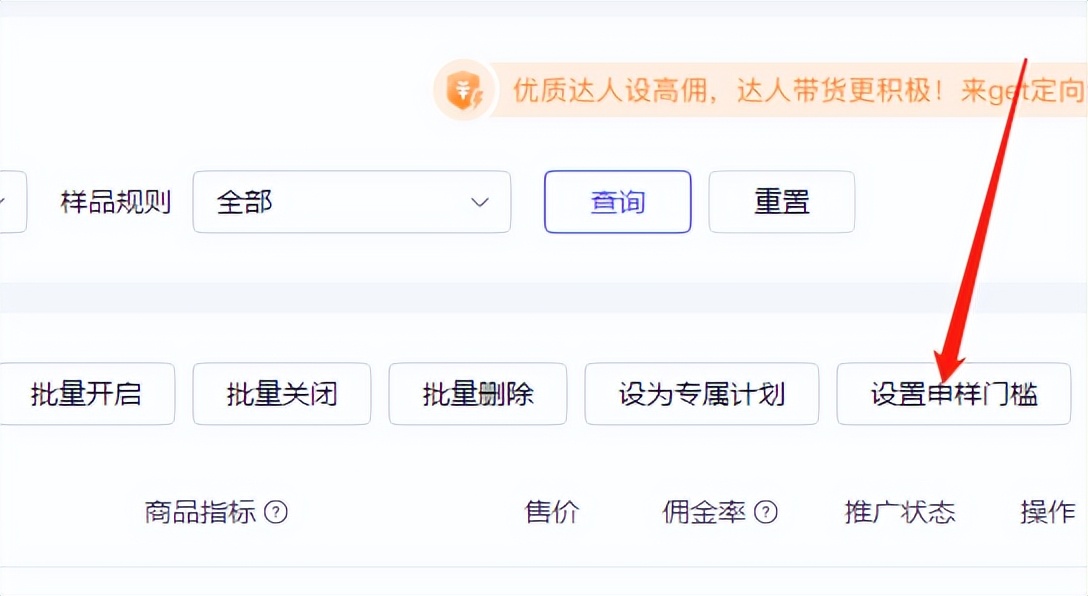Click the 佣金率 column header text
Viewport: 1088px width, 596px height.
(704, 513)
